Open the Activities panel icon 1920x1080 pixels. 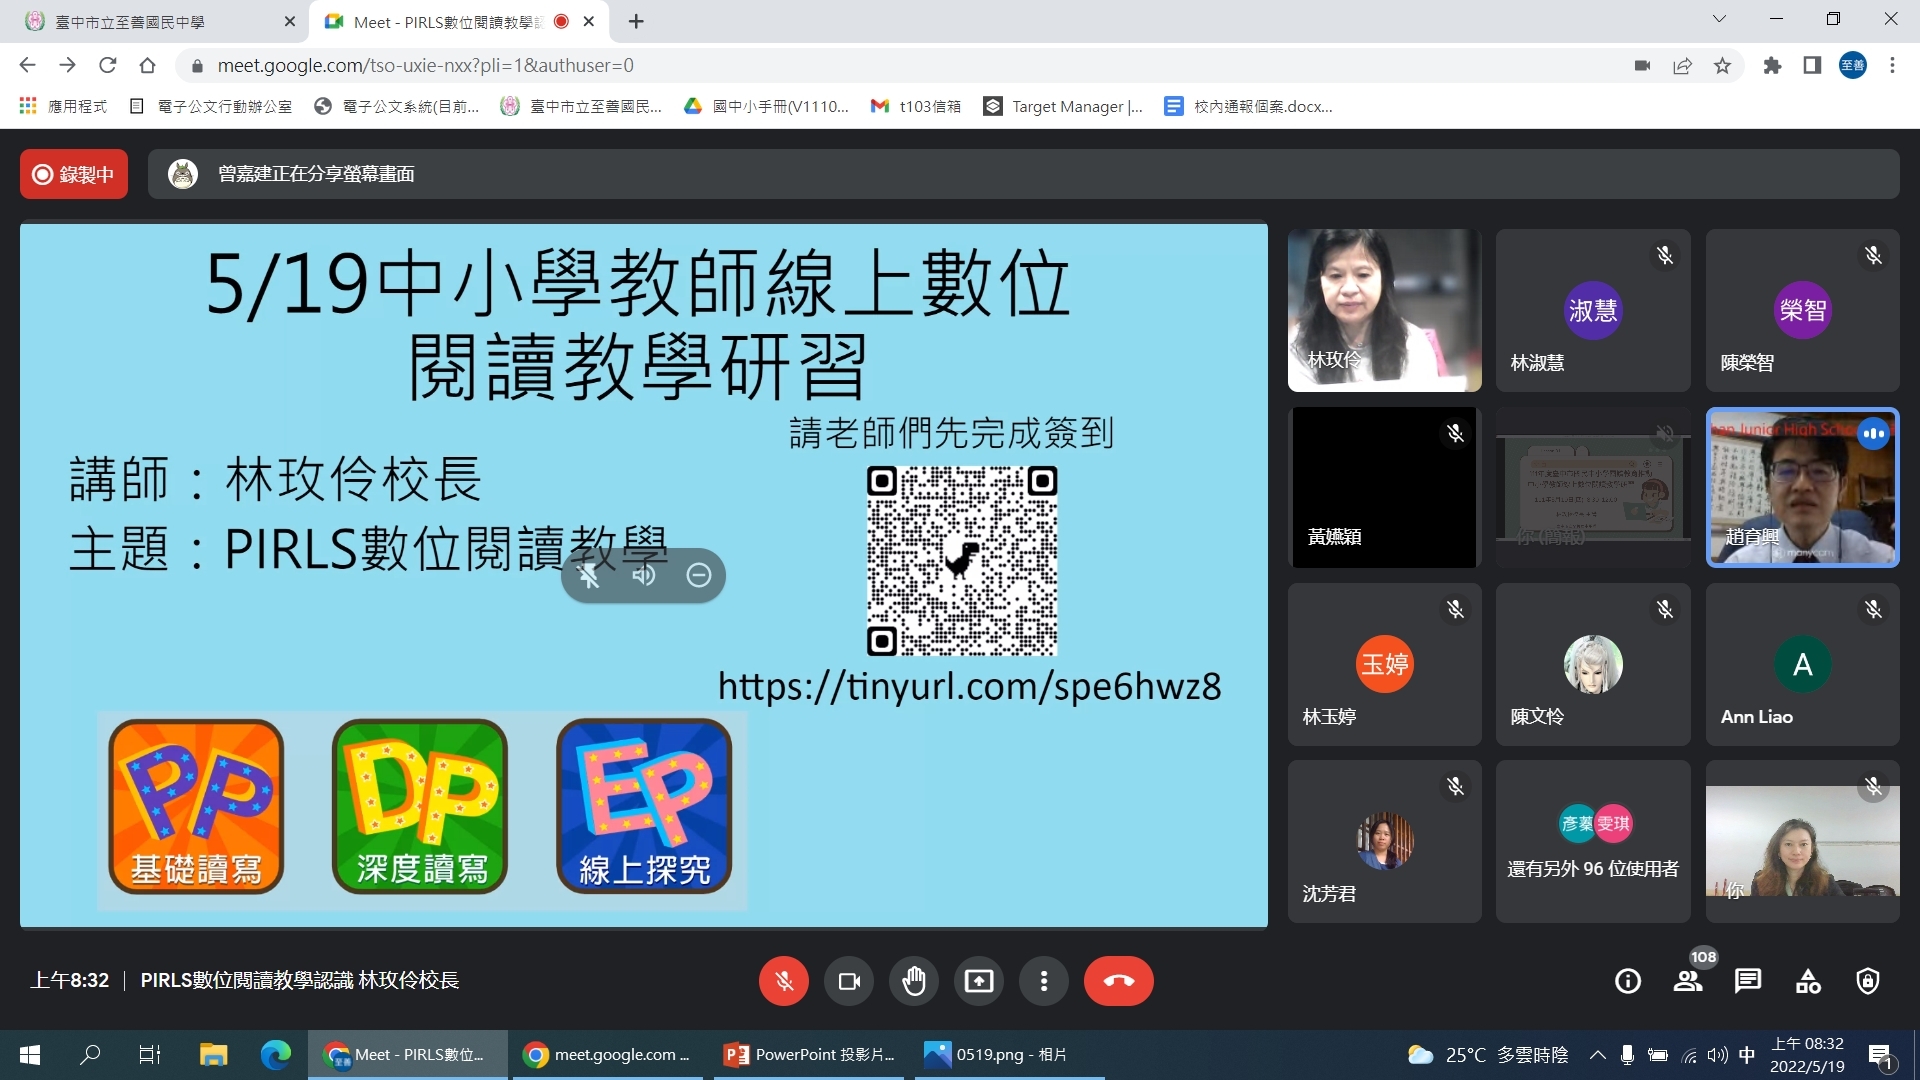tap(1808, 981)
